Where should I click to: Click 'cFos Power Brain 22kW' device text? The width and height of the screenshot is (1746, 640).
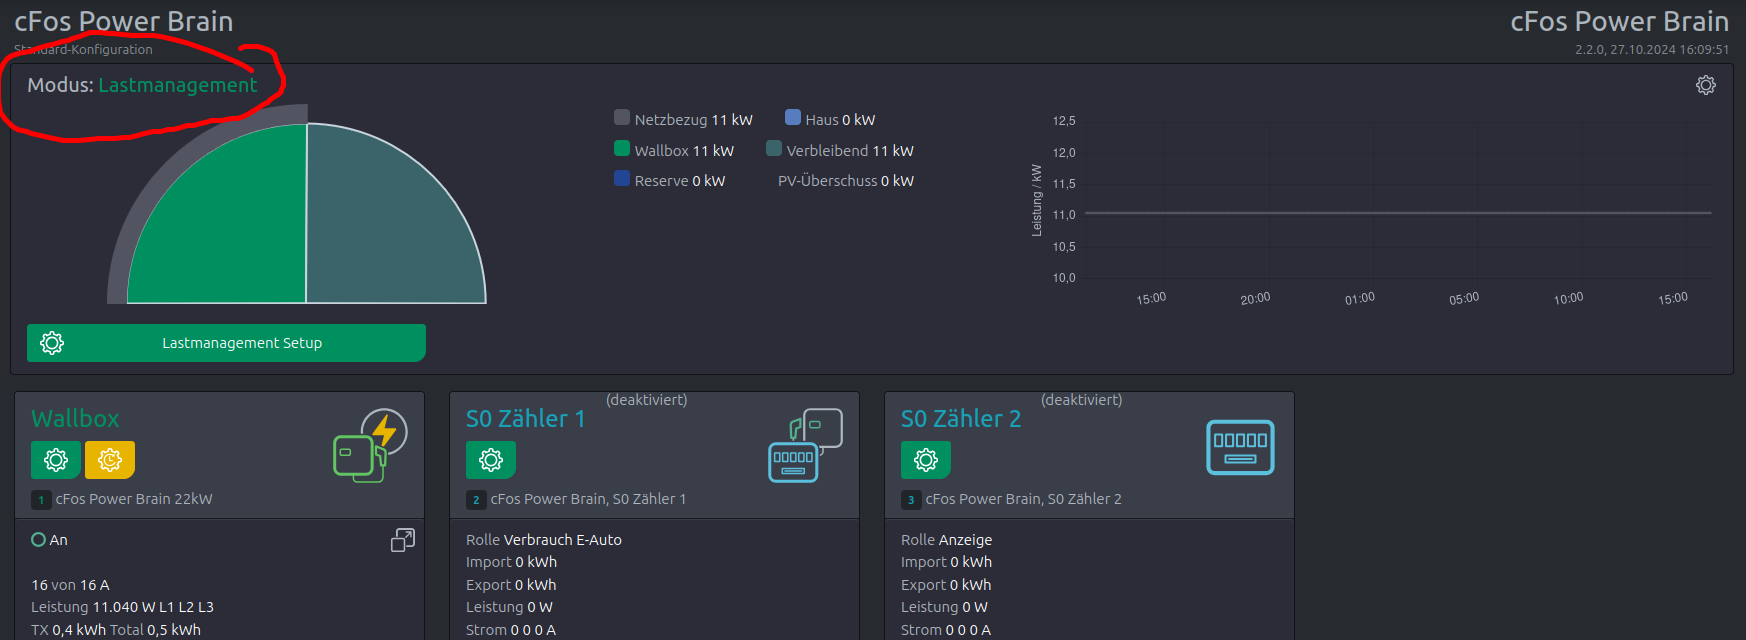point(134,499)
